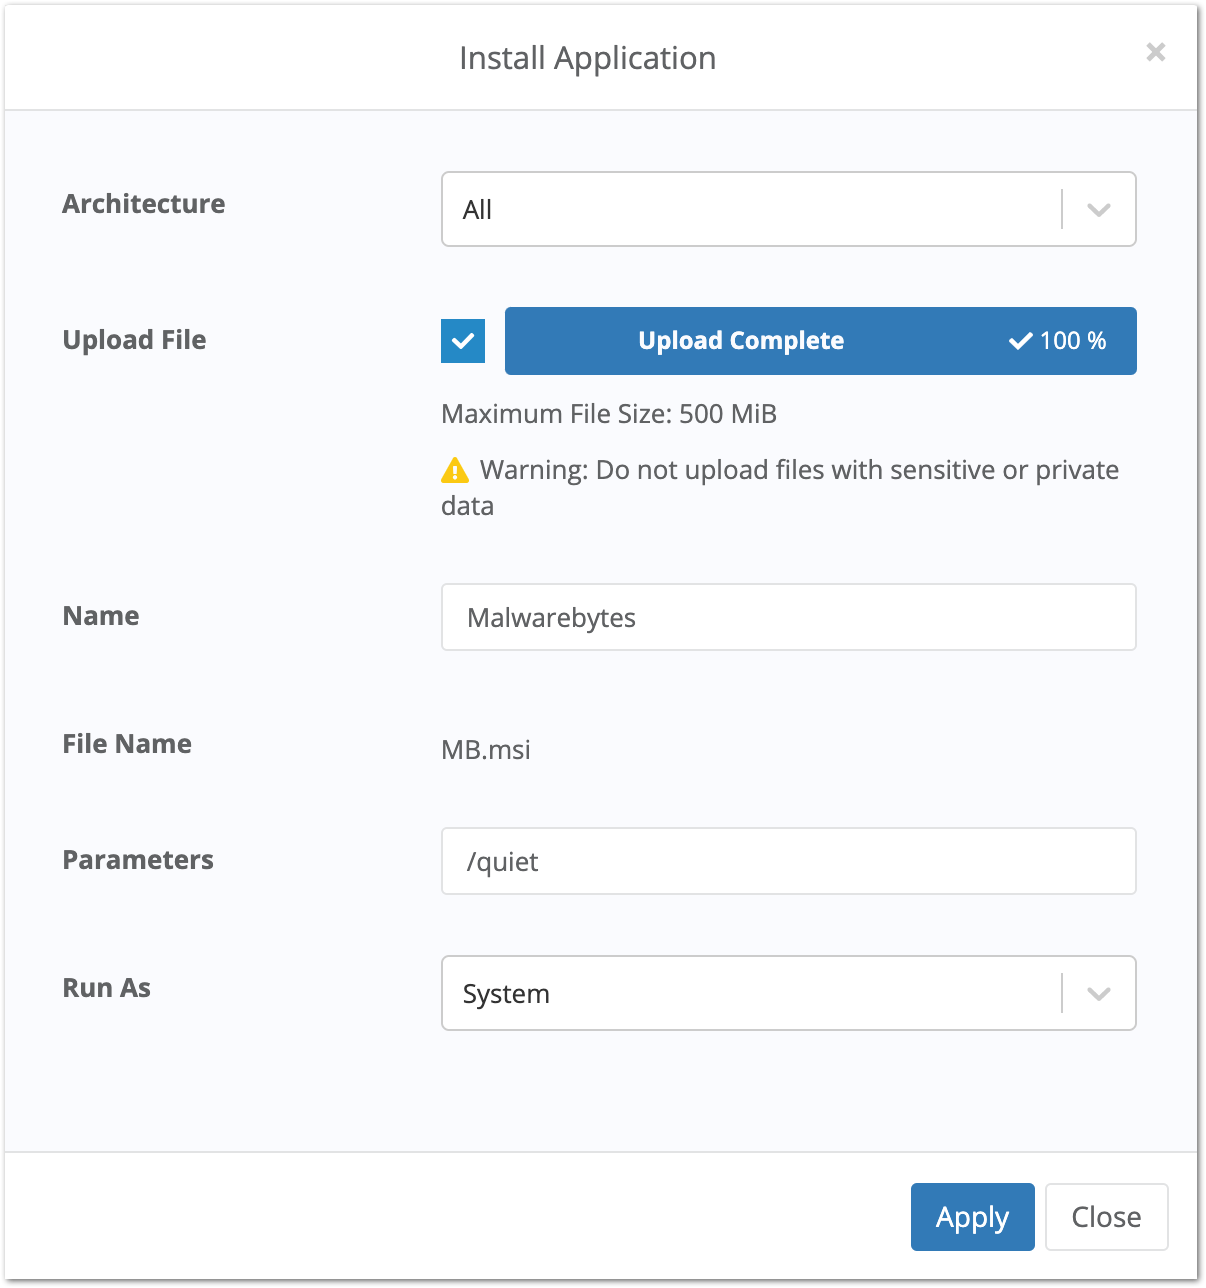
Task: Click the Architecture label
Action: (144, 204)
